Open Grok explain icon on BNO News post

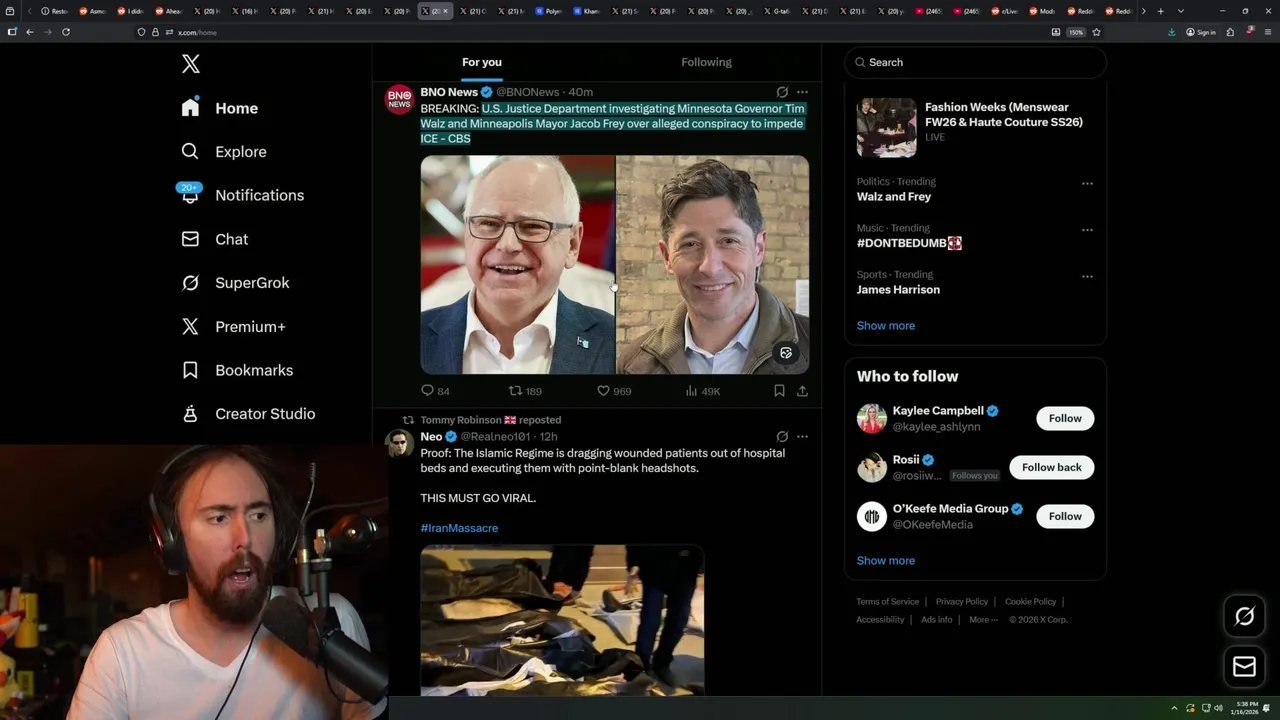(782, 92)
